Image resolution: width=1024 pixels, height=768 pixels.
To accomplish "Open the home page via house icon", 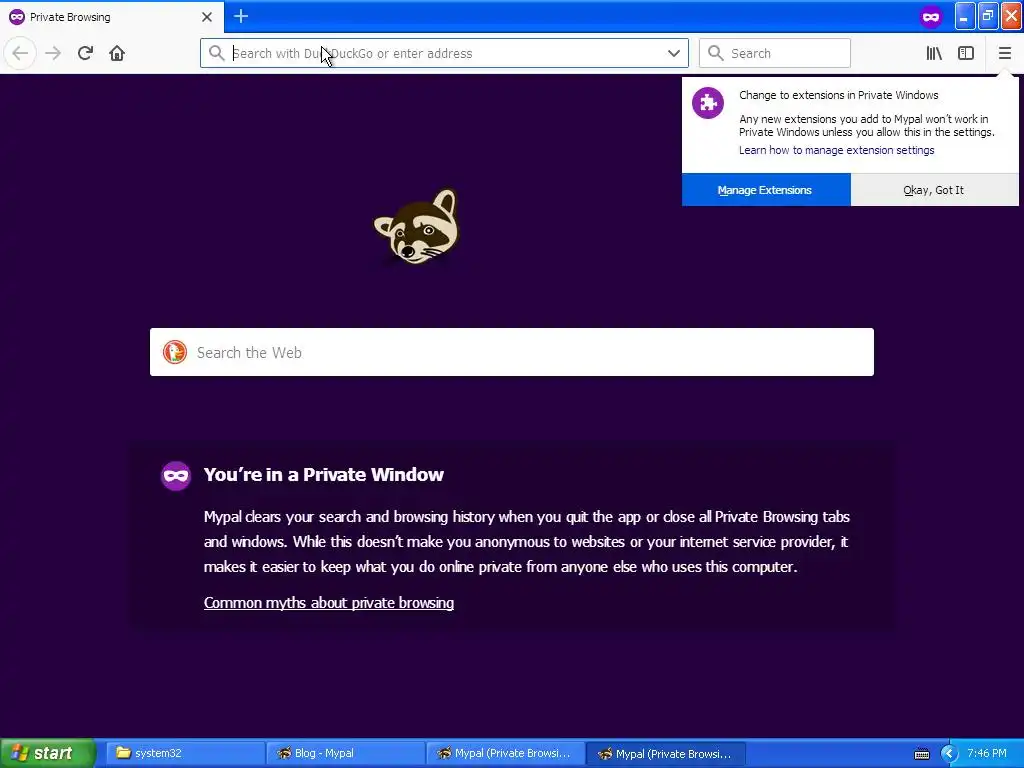I will 117,53.
